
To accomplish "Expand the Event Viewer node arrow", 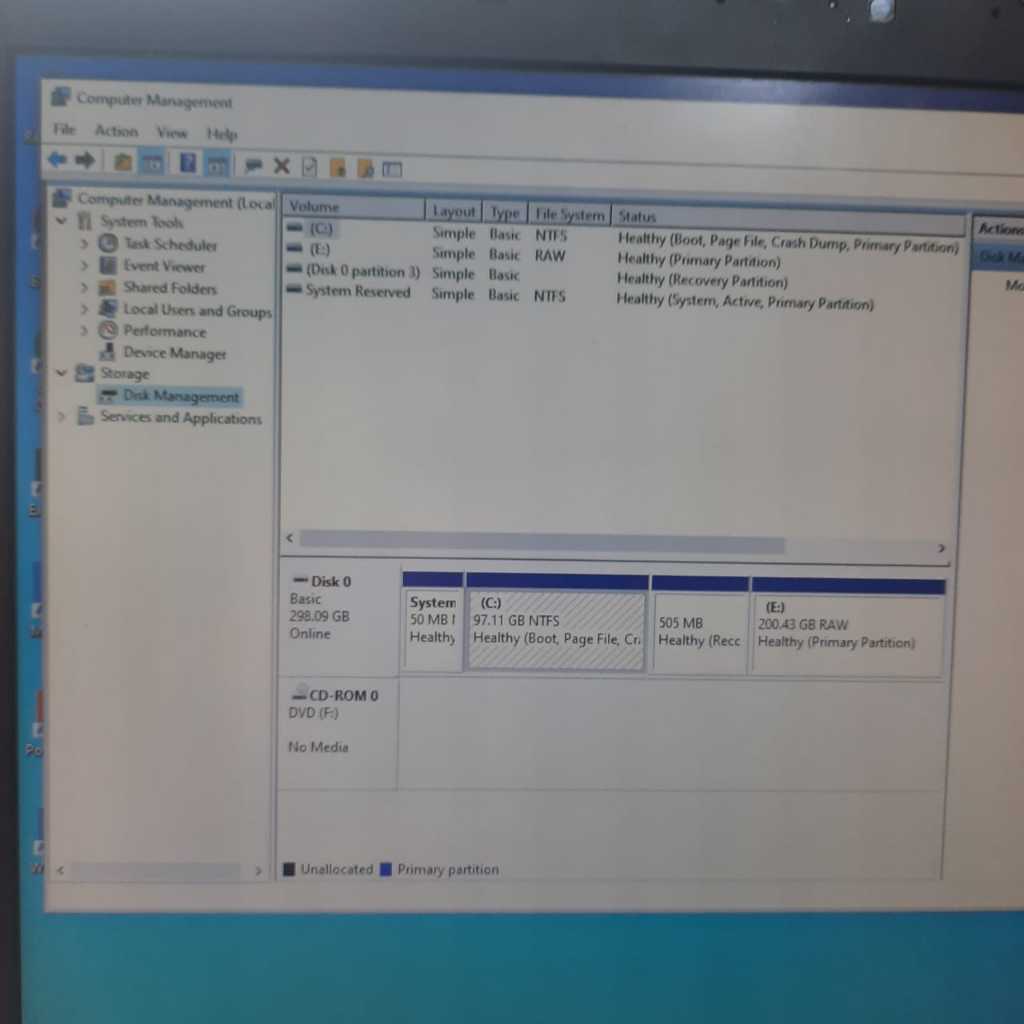I will coord(84,266).
